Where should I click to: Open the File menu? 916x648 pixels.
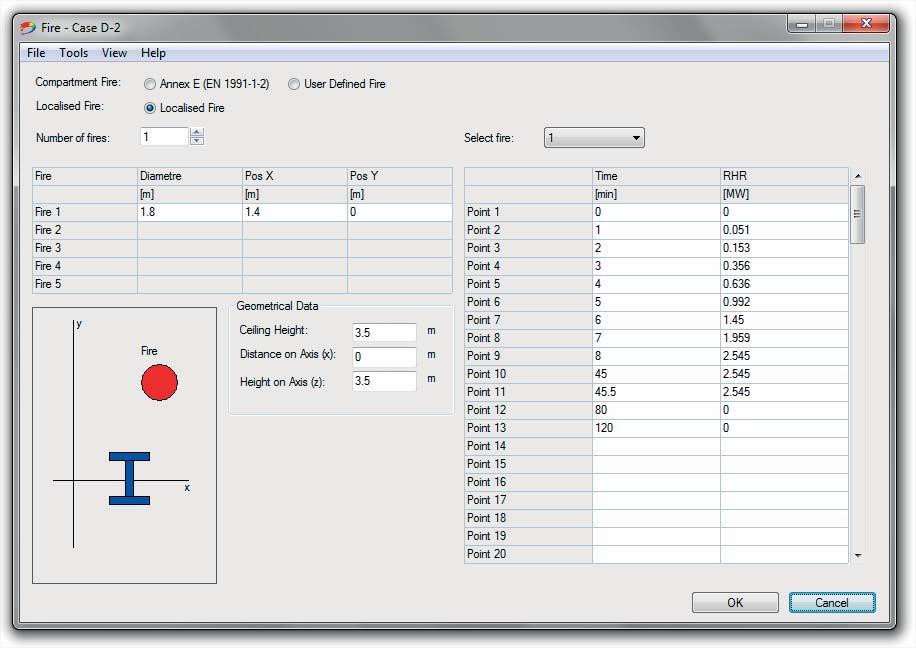pyautogui.click(x=36, y=53)
